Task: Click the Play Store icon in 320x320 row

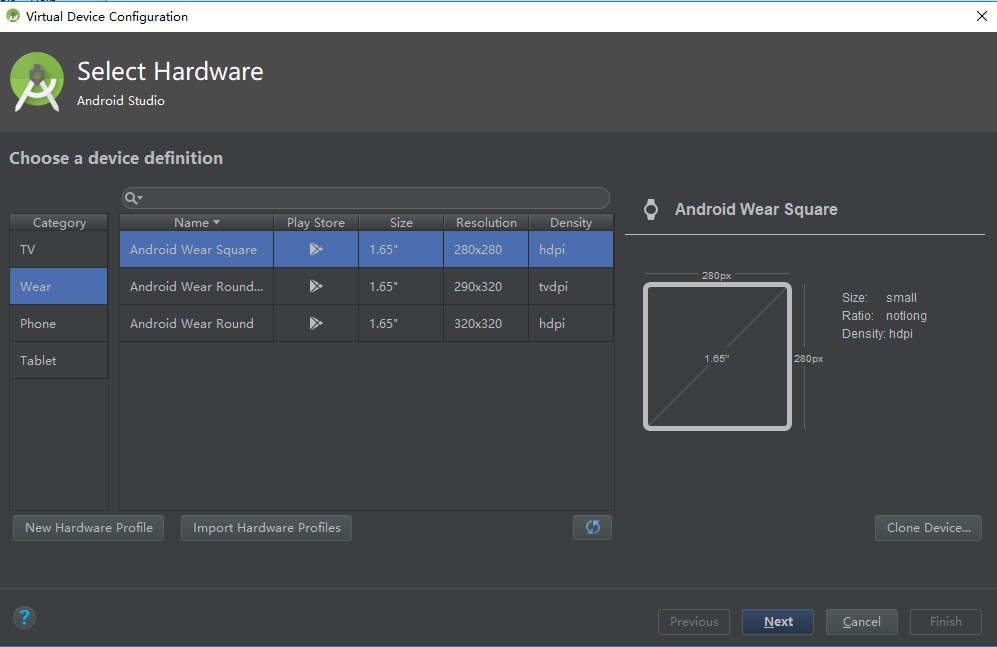Action: (x=316, y=323)
